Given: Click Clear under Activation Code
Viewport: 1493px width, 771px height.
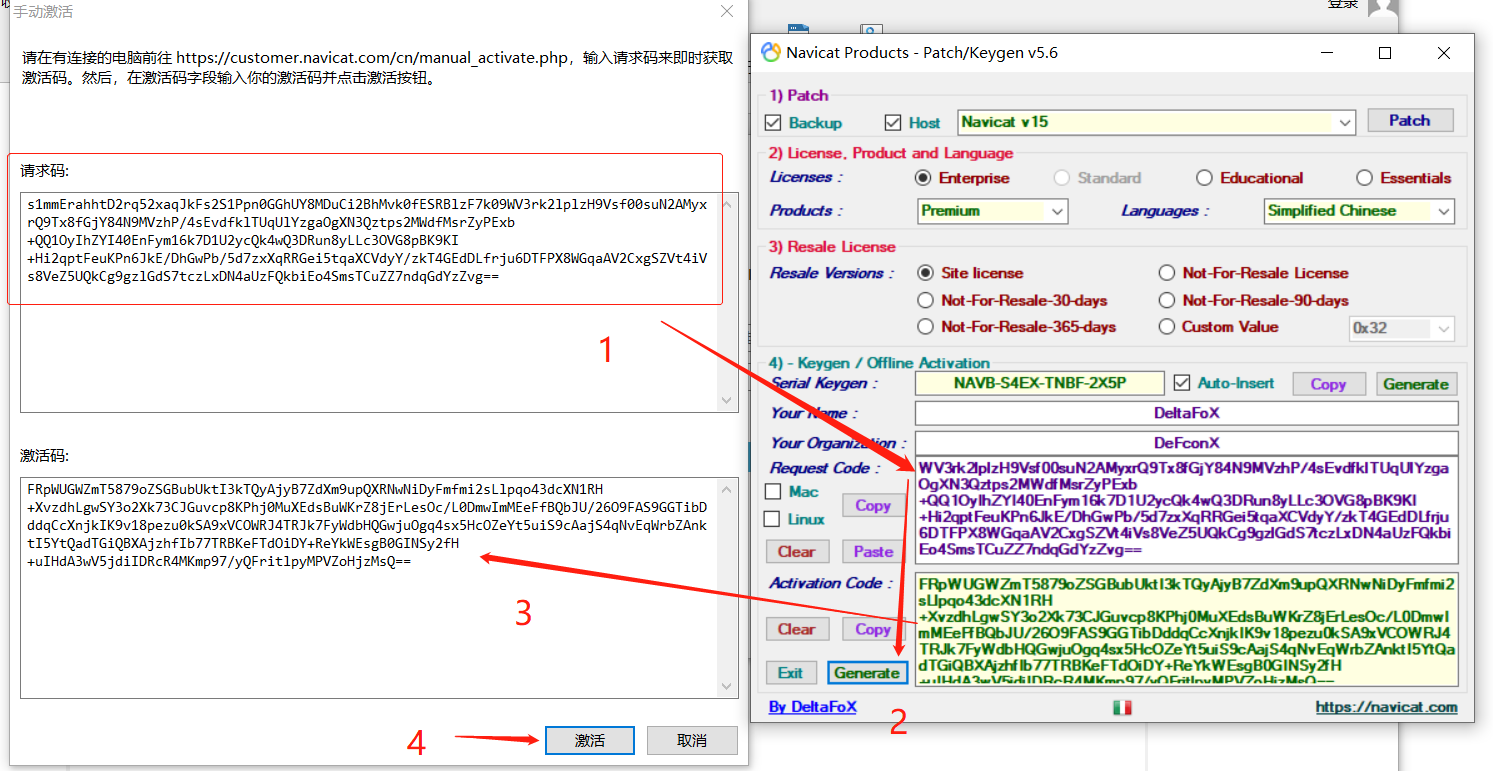Looking at the screenshot, I should 797,629.
